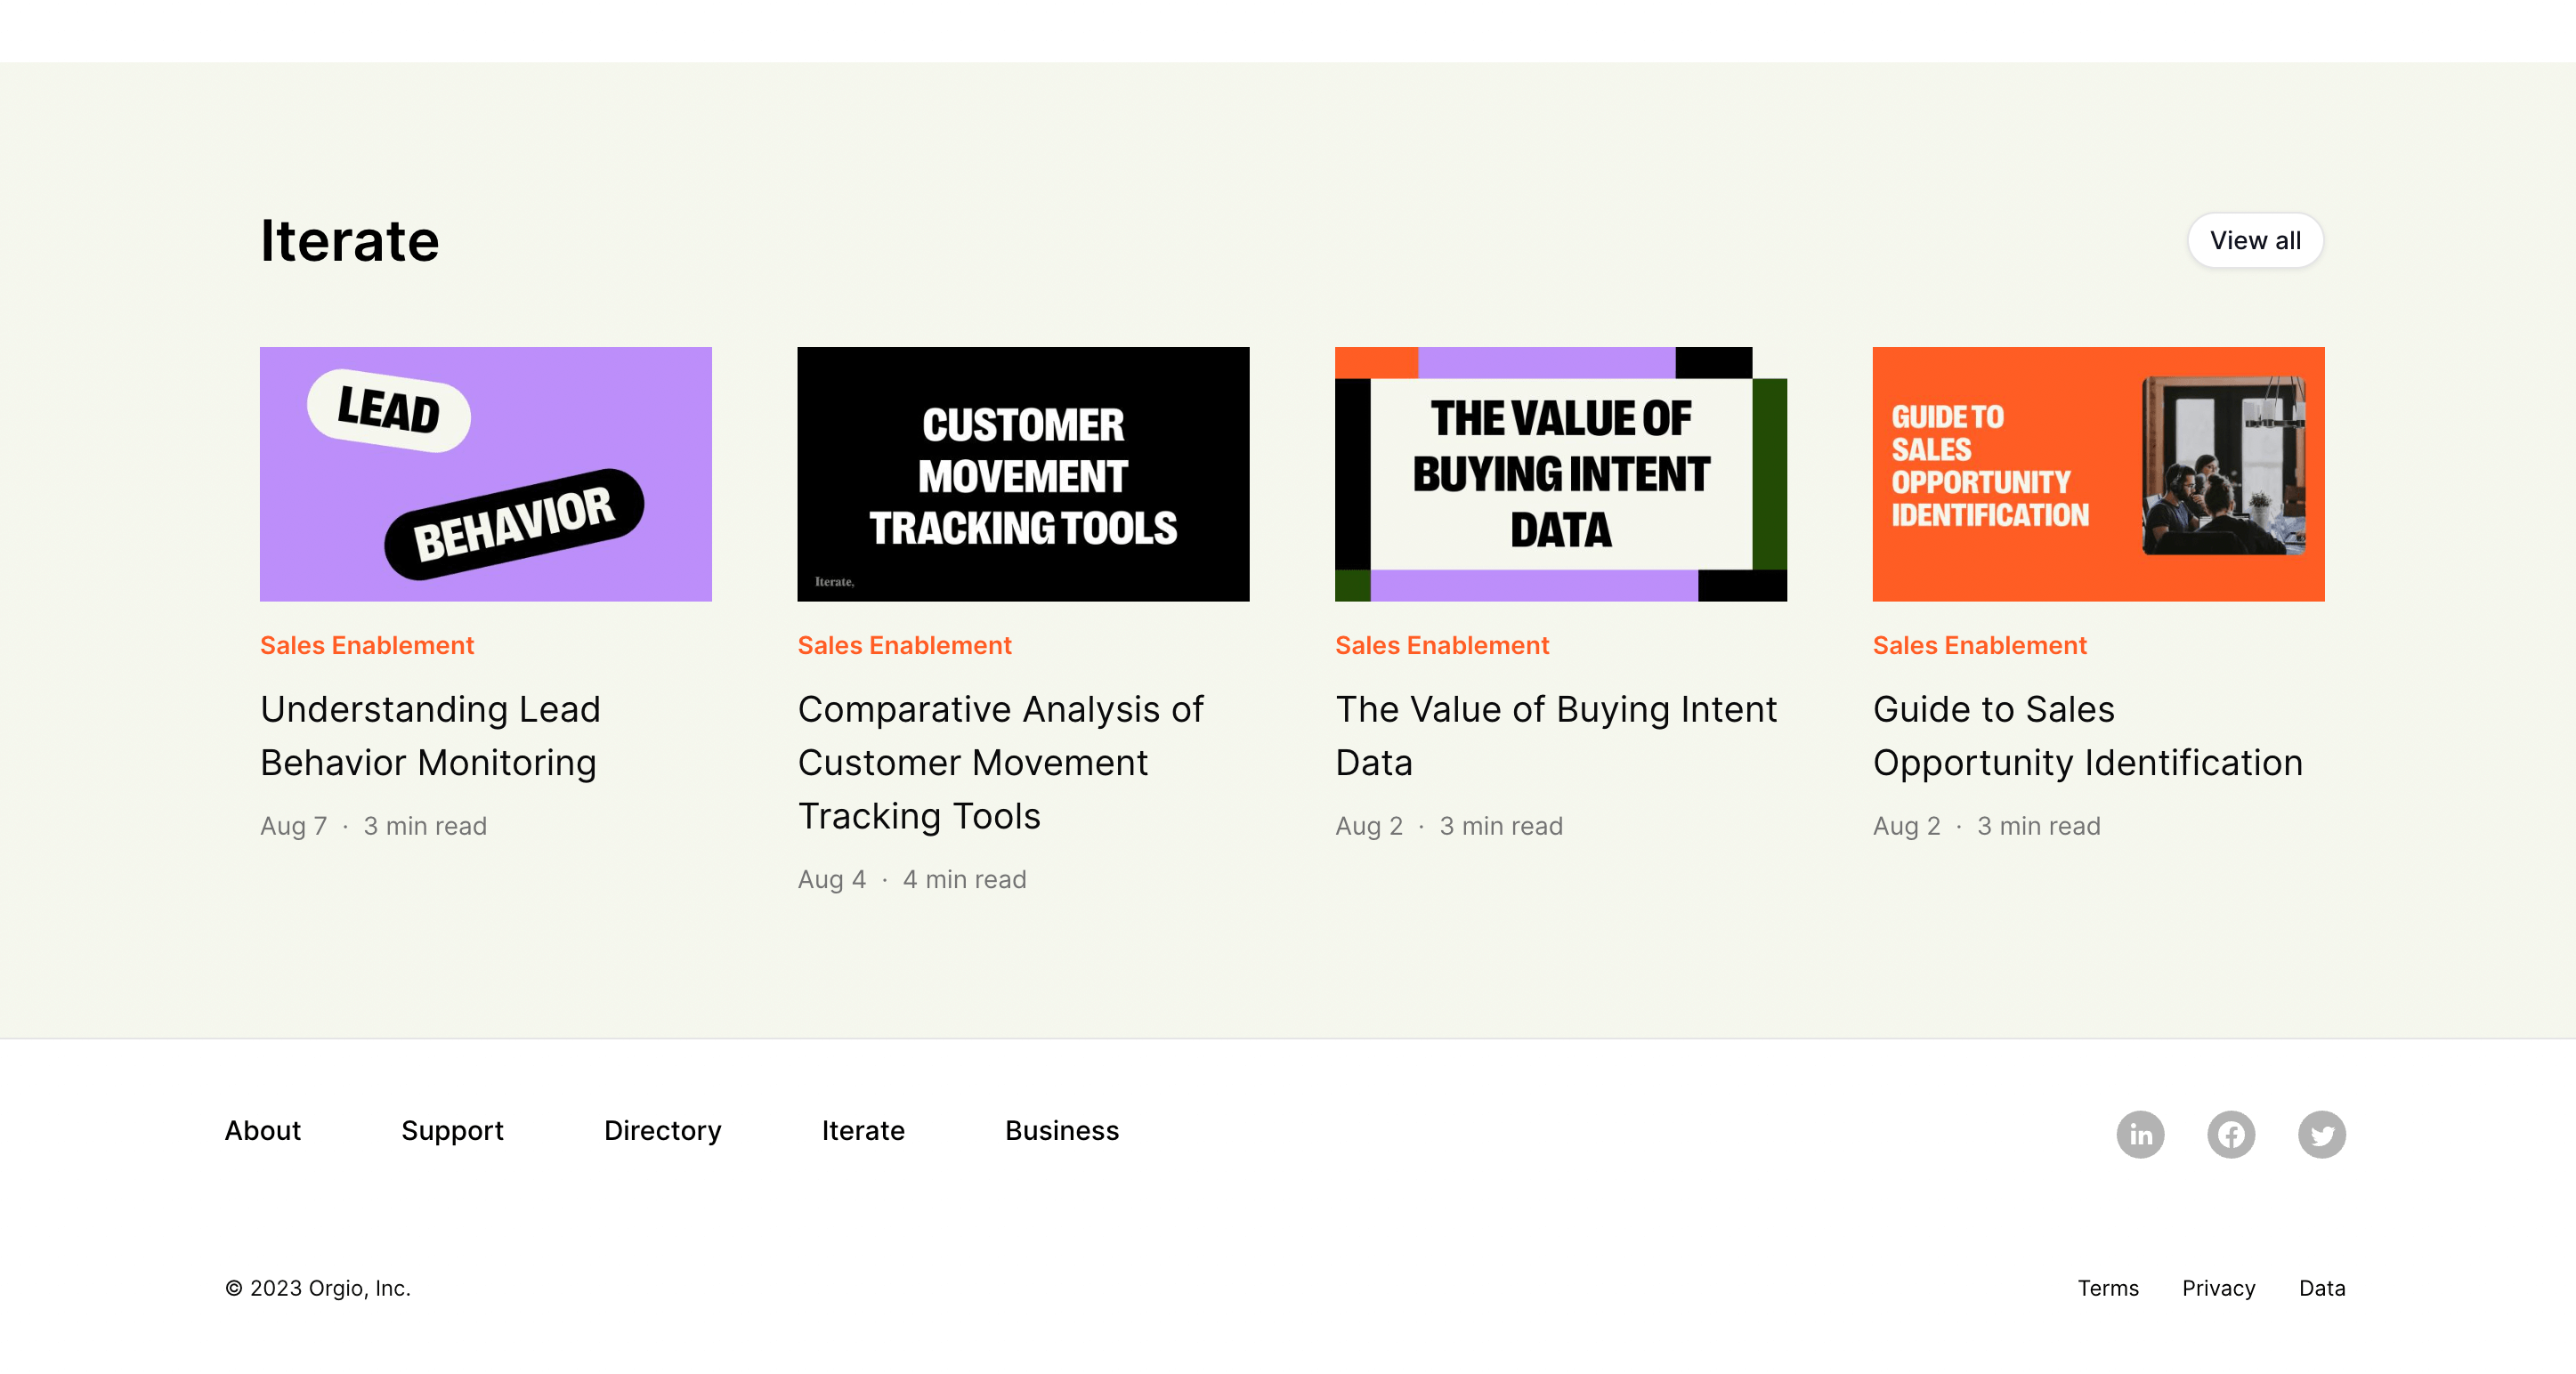Click The Value of Buying Intent Data title

1555,735
